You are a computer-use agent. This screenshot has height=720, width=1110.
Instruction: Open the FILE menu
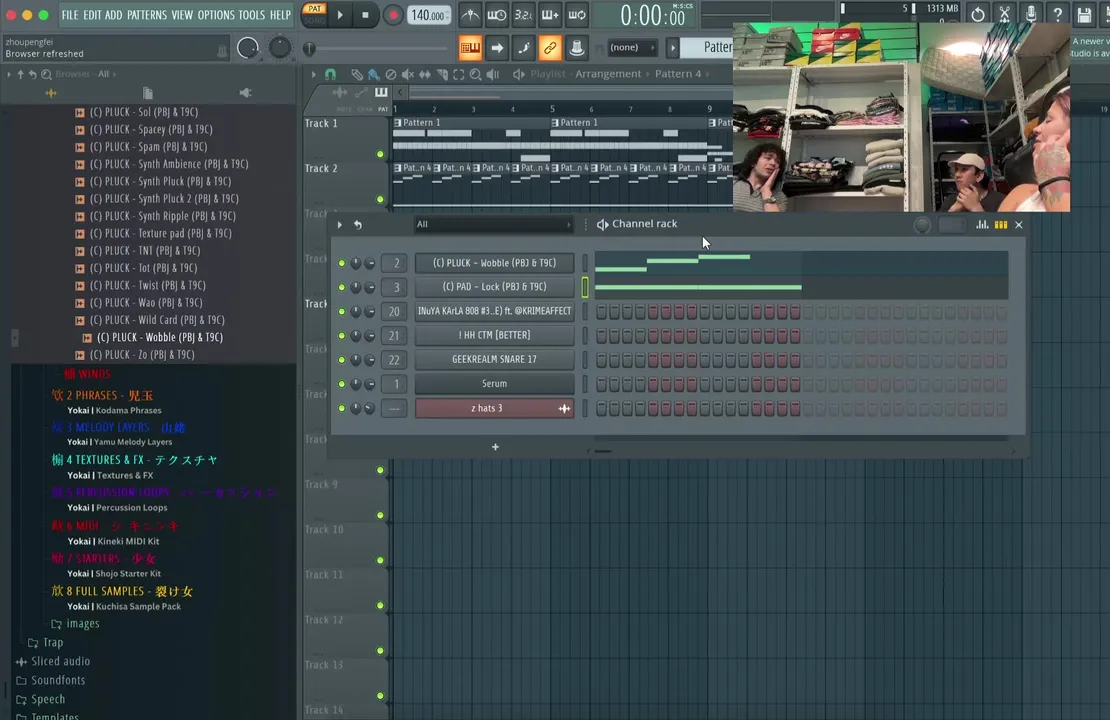[x=69, y=15]
